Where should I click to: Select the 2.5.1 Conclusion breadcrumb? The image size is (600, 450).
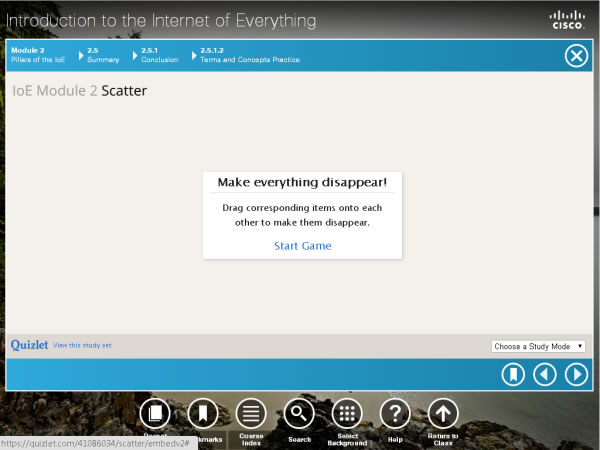pyautogui.click(x=159, y=55)
